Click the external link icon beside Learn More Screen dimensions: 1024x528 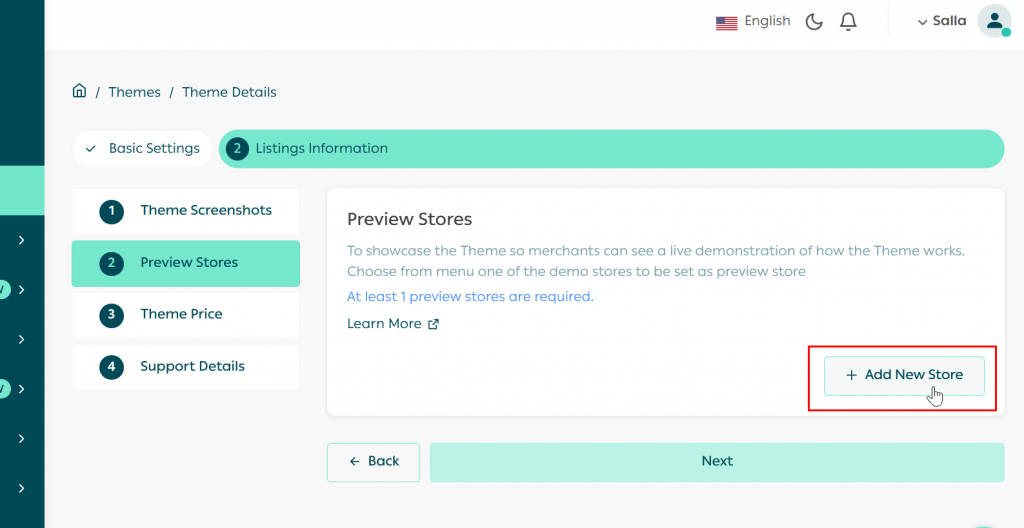pos(433,324)
